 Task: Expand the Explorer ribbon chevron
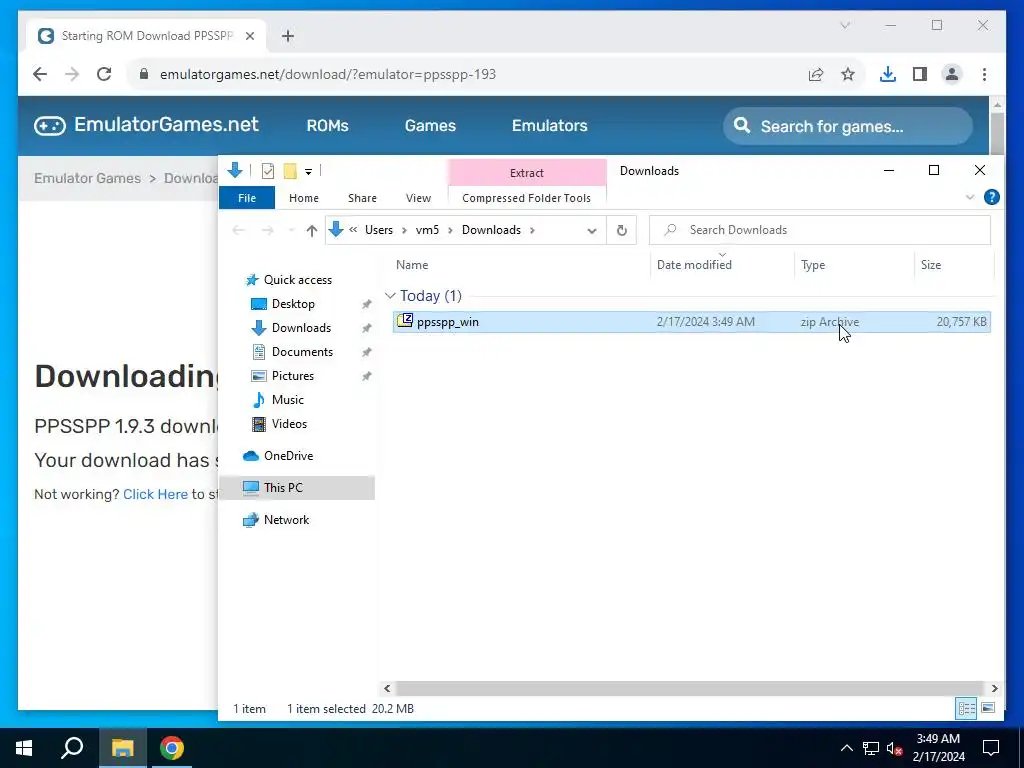(970, 197)
